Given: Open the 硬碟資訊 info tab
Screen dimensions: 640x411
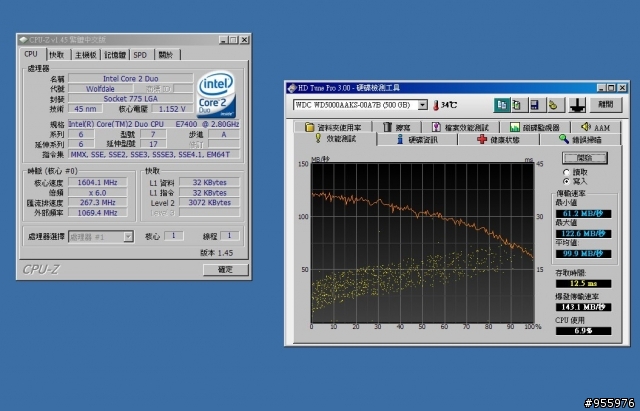Looking at the screenshot, I should click(x=417, y=140).
